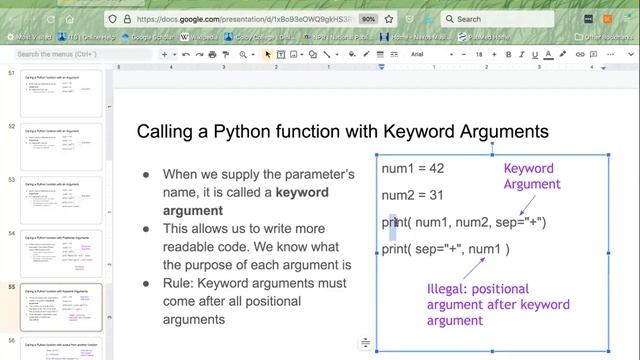The height and width of the screenshot is (360, 640).
Task: Decrease the font size with minus
Action: [464, 54]
